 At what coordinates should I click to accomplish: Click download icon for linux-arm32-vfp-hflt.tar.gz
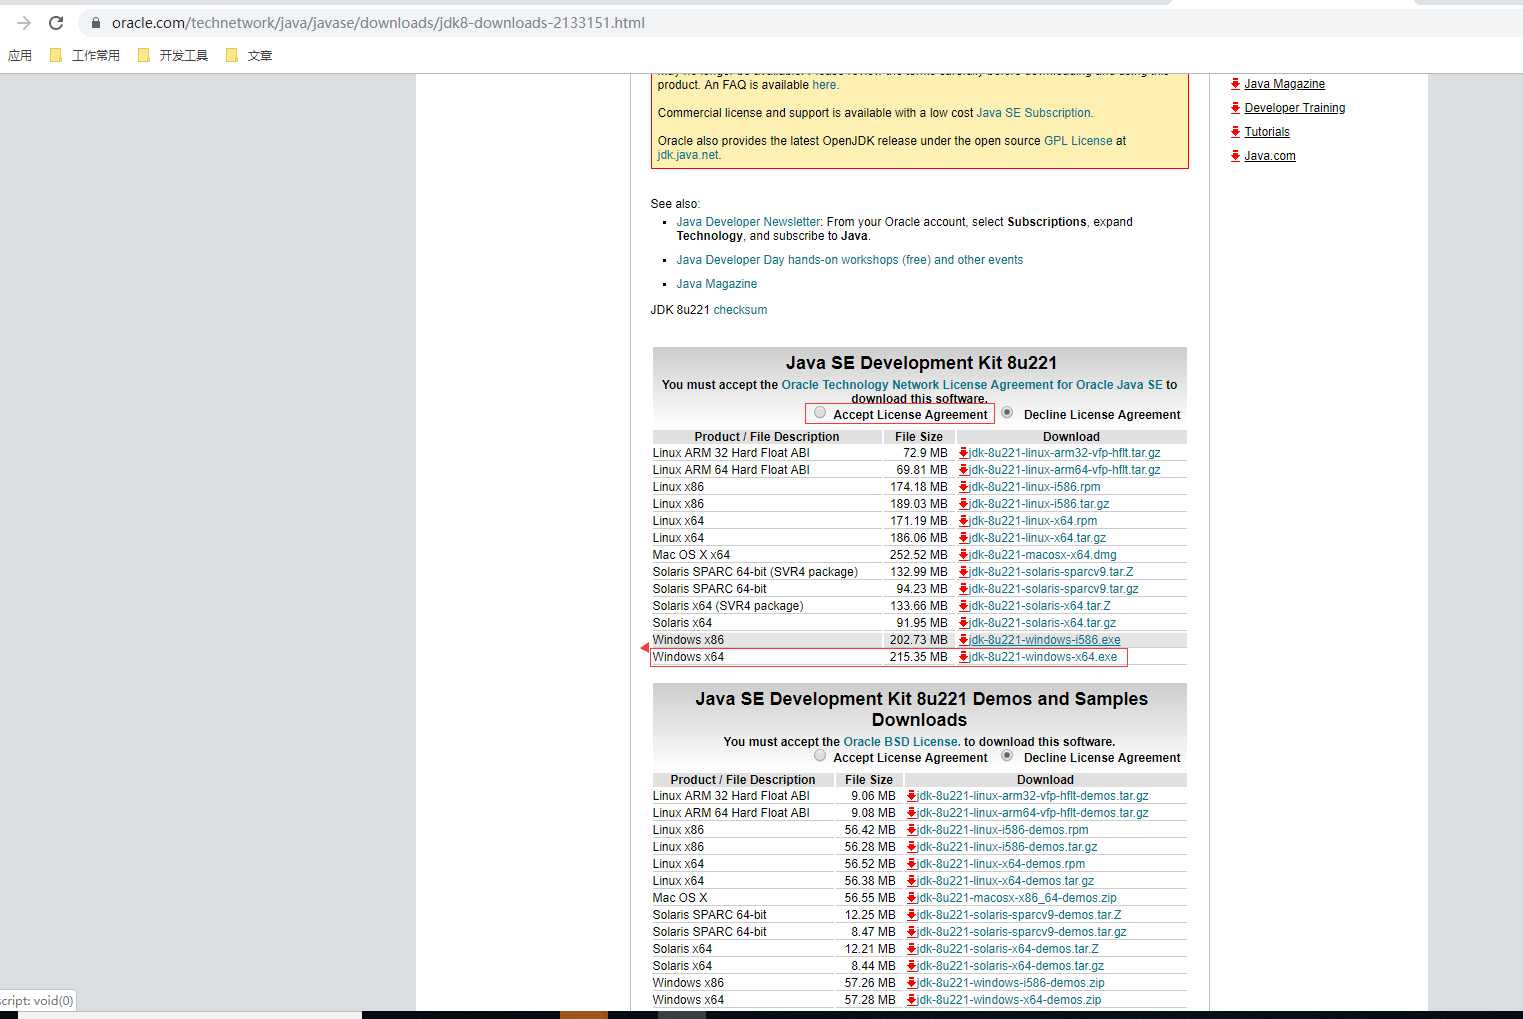point(964,453)
